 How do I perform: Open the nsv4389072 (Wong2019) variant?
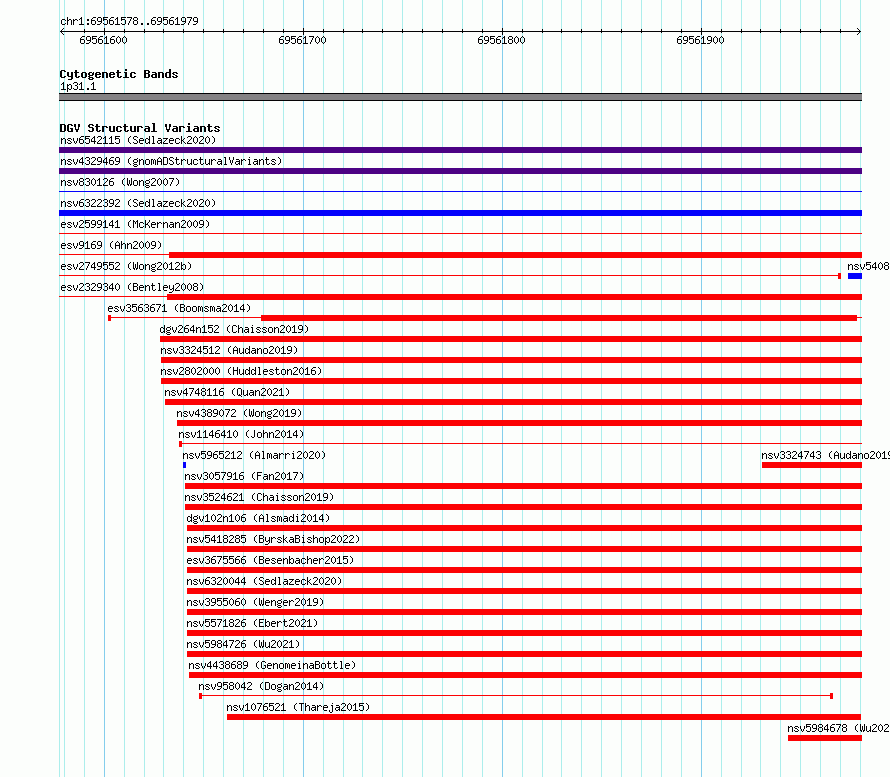[239, 413]
